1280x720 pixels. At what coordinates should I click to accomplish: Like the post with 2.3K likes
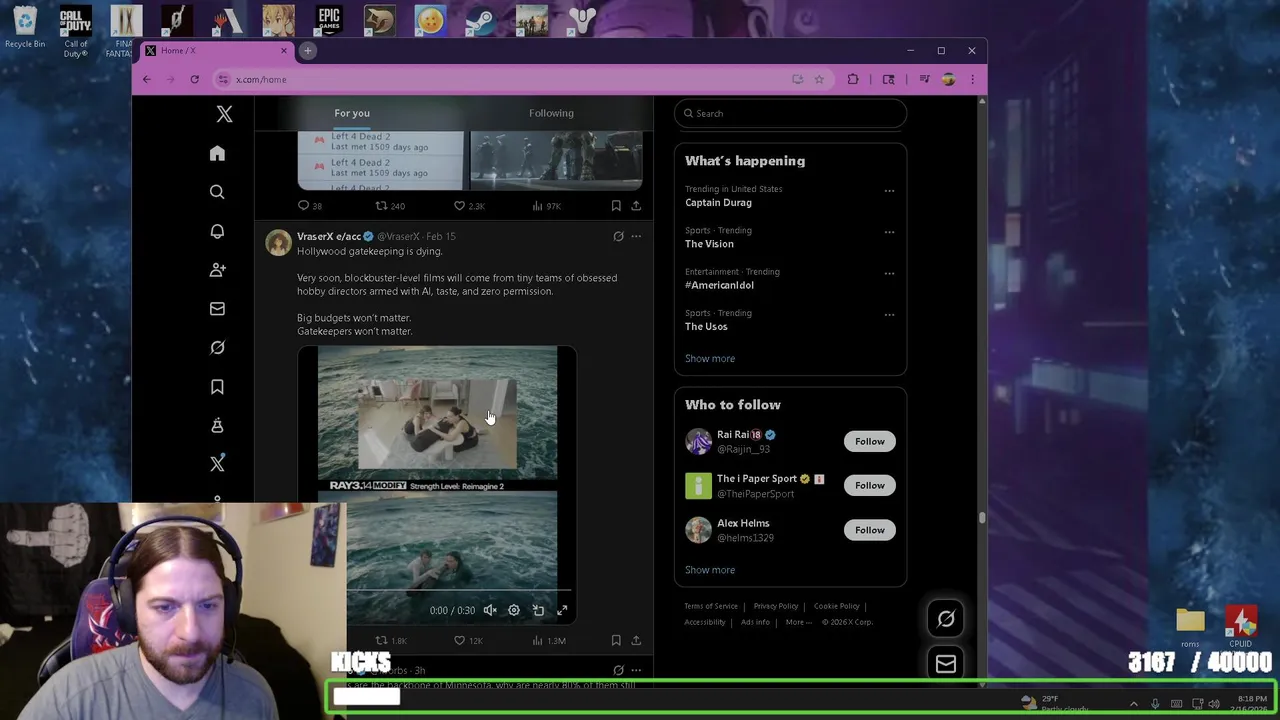pos(468,206)
